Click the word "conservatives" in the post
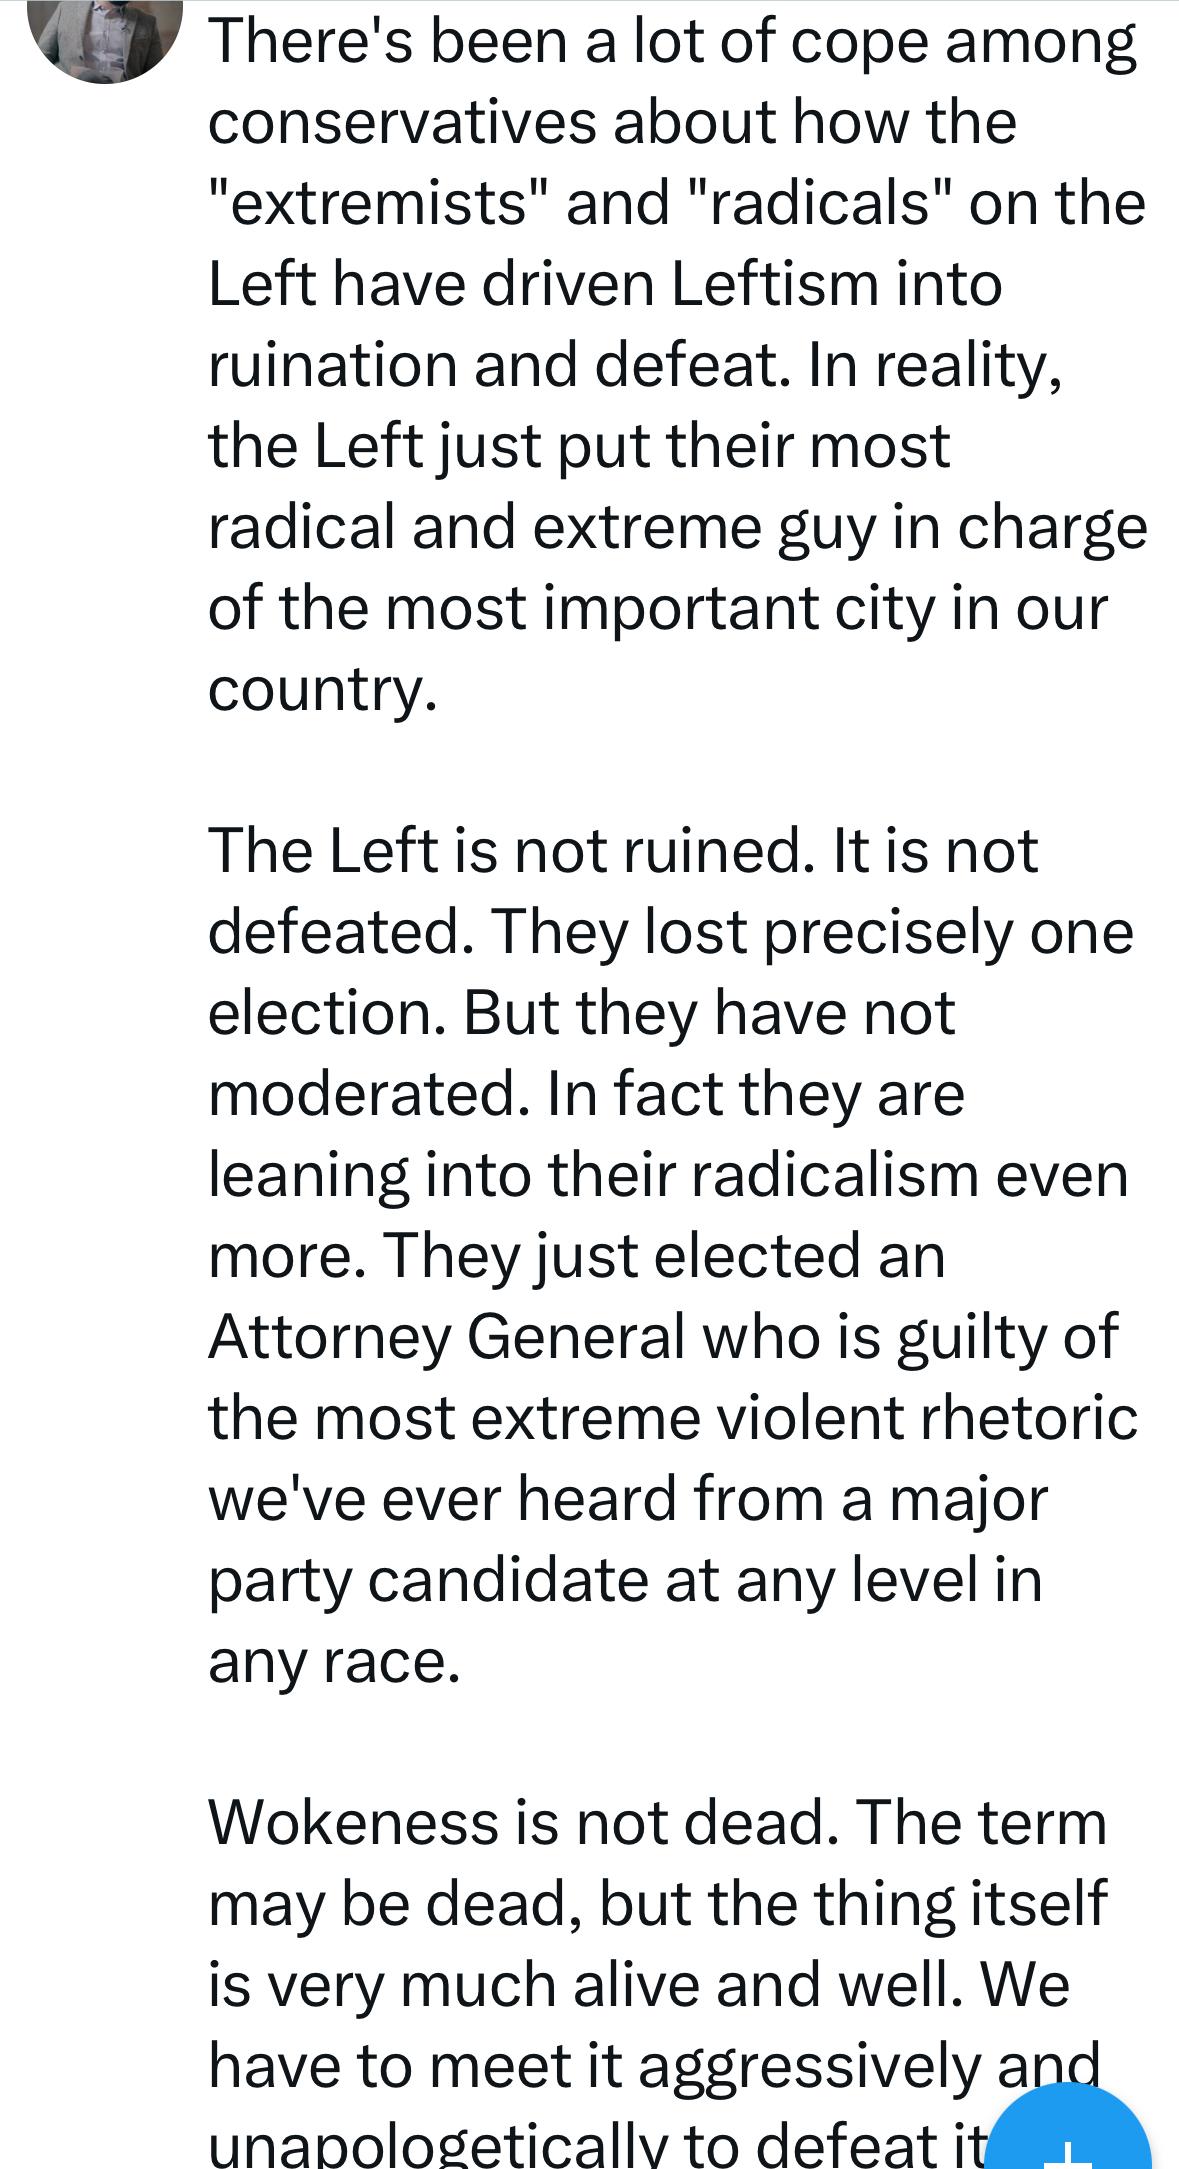 click(x=400, y=122)
